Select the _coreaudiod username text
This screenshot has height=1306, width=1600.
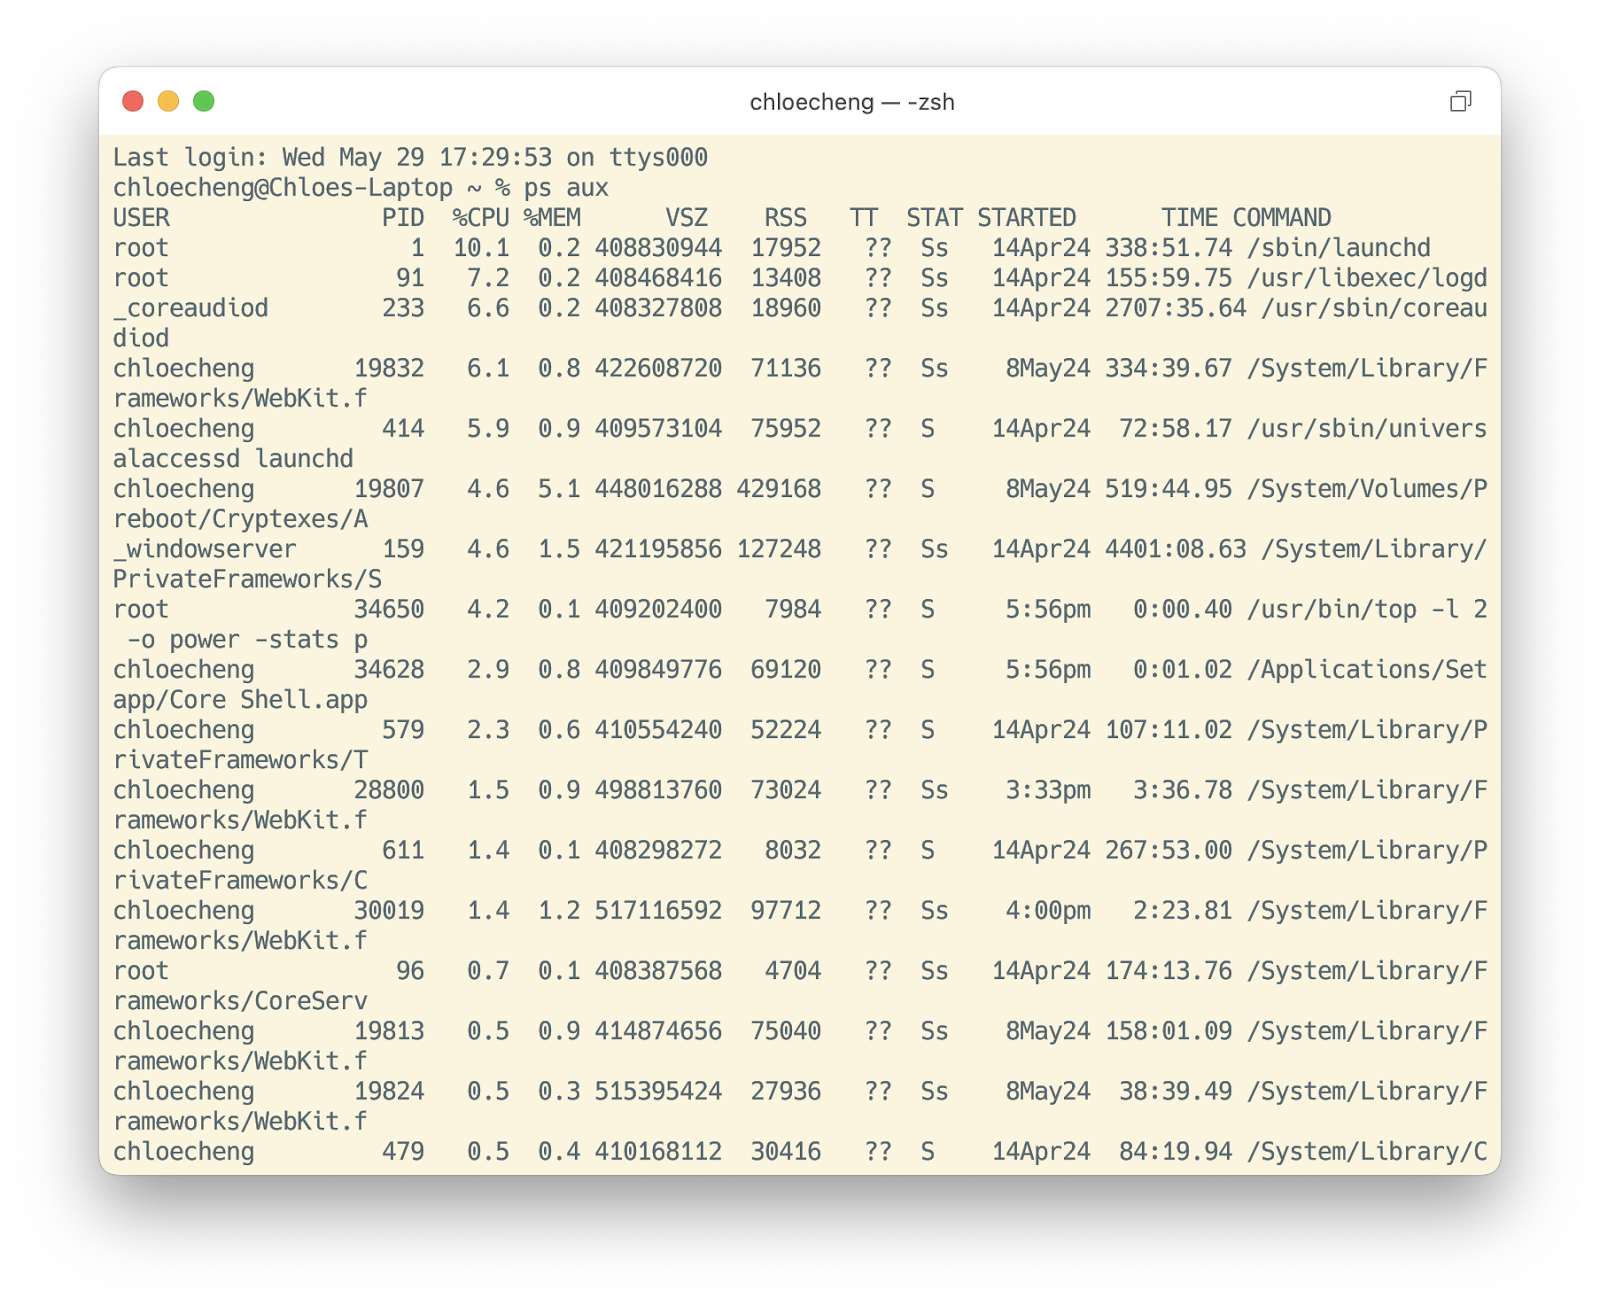(x=190, y=308)
